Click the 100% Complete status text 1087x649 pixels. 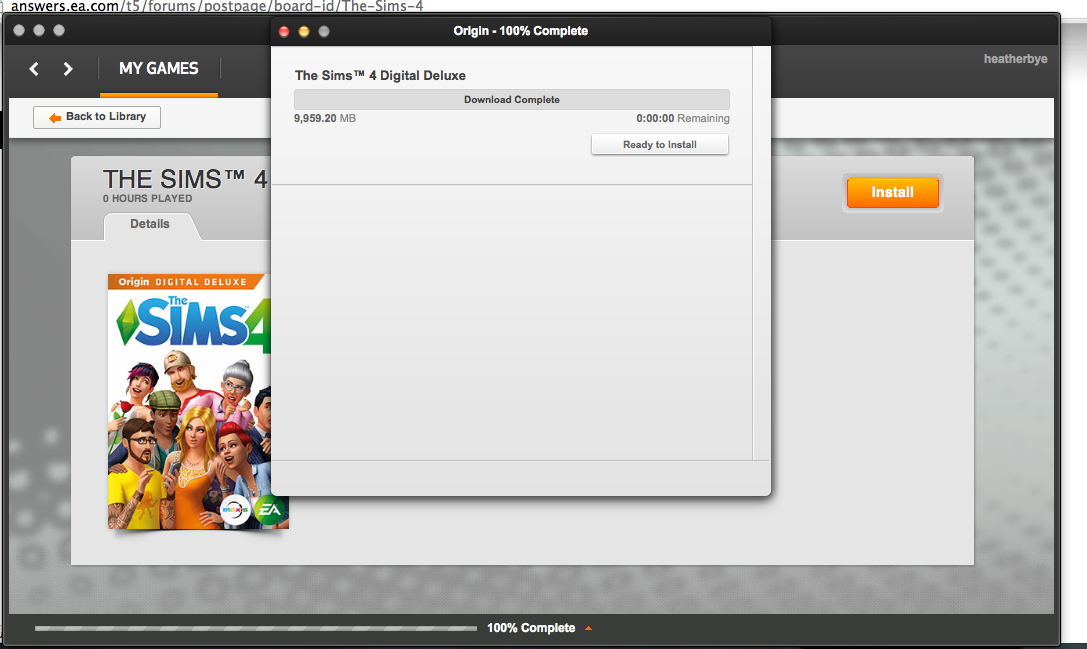point(531,628)
